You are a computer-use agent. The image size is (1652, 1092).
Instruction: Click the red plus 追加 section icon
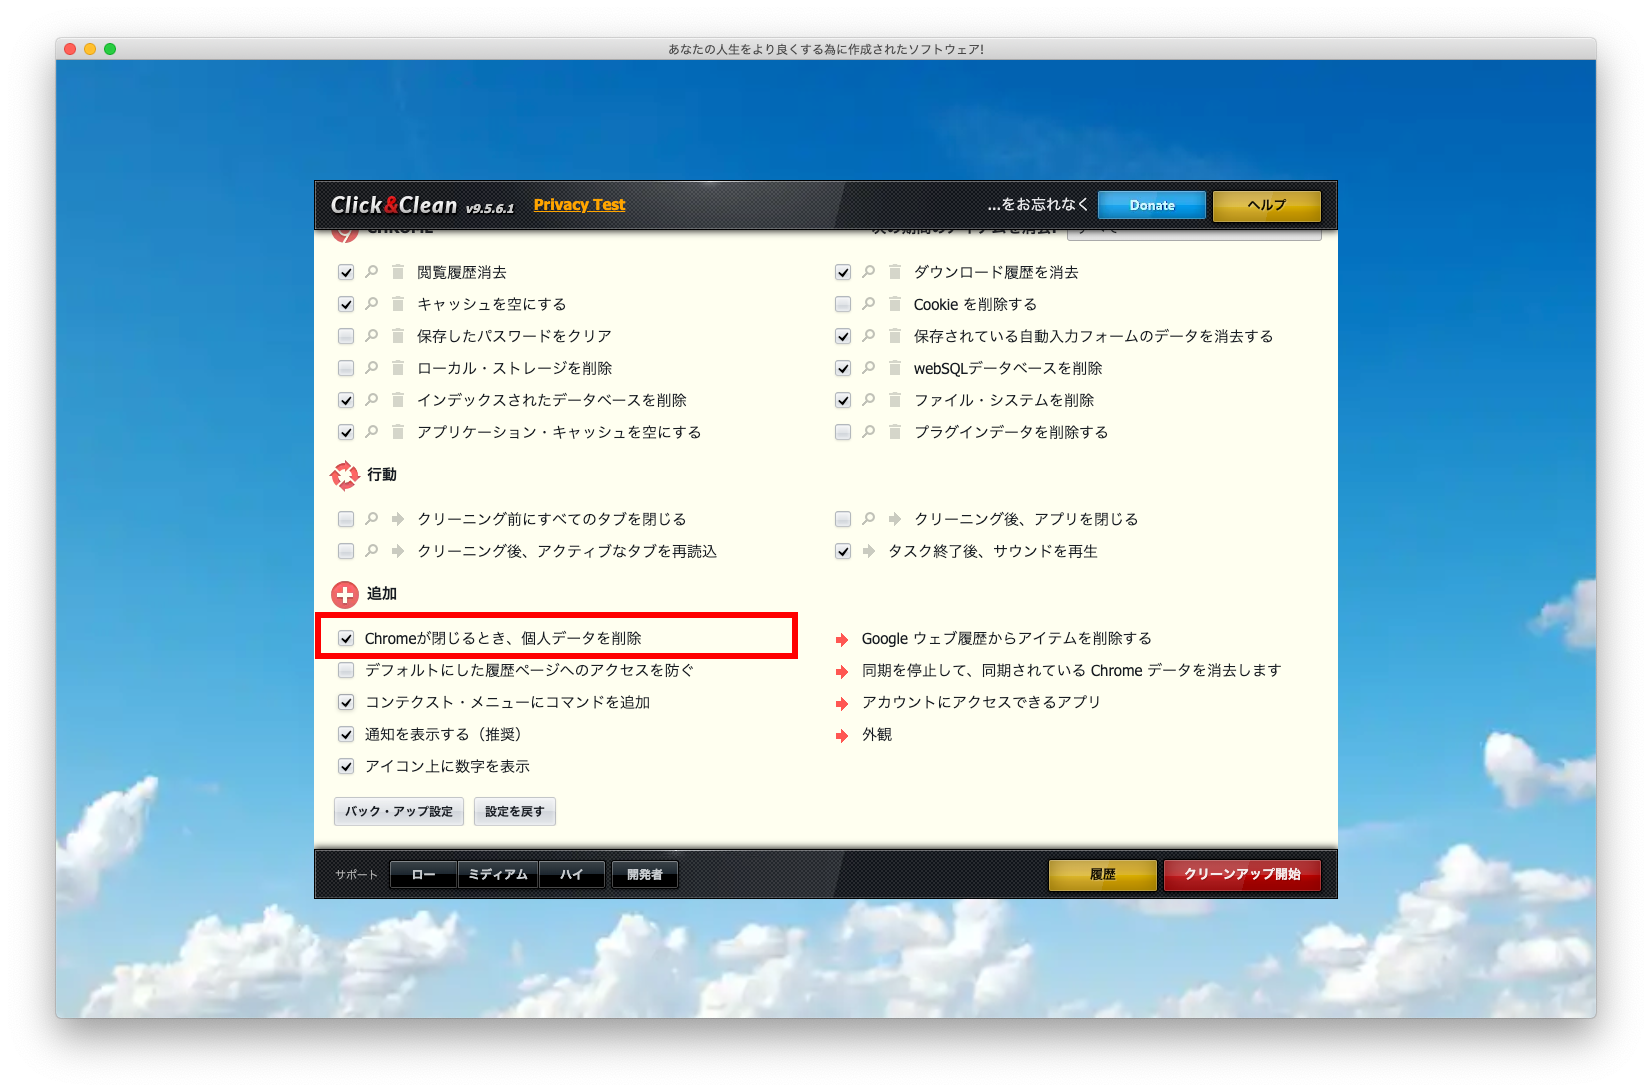tap(344, 595)
